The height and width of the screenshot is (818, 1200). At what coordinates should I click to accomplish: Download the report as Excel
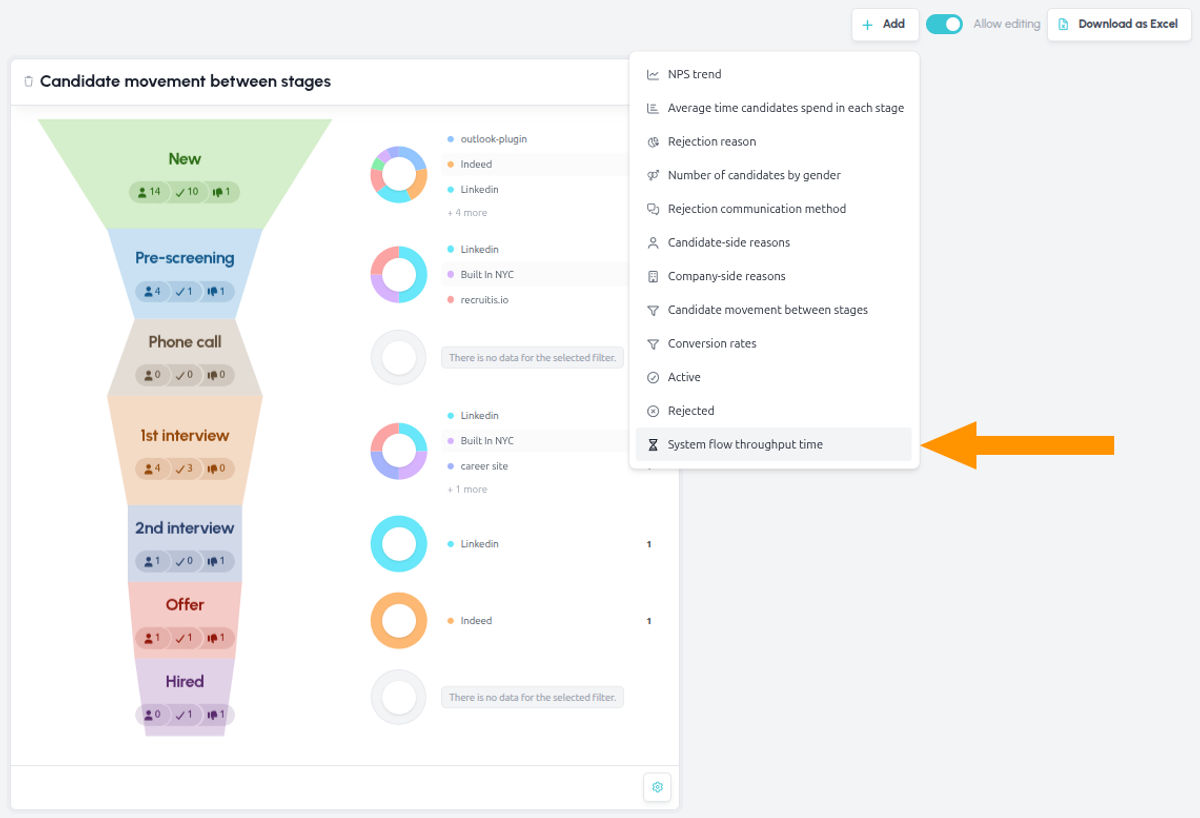1118,24
